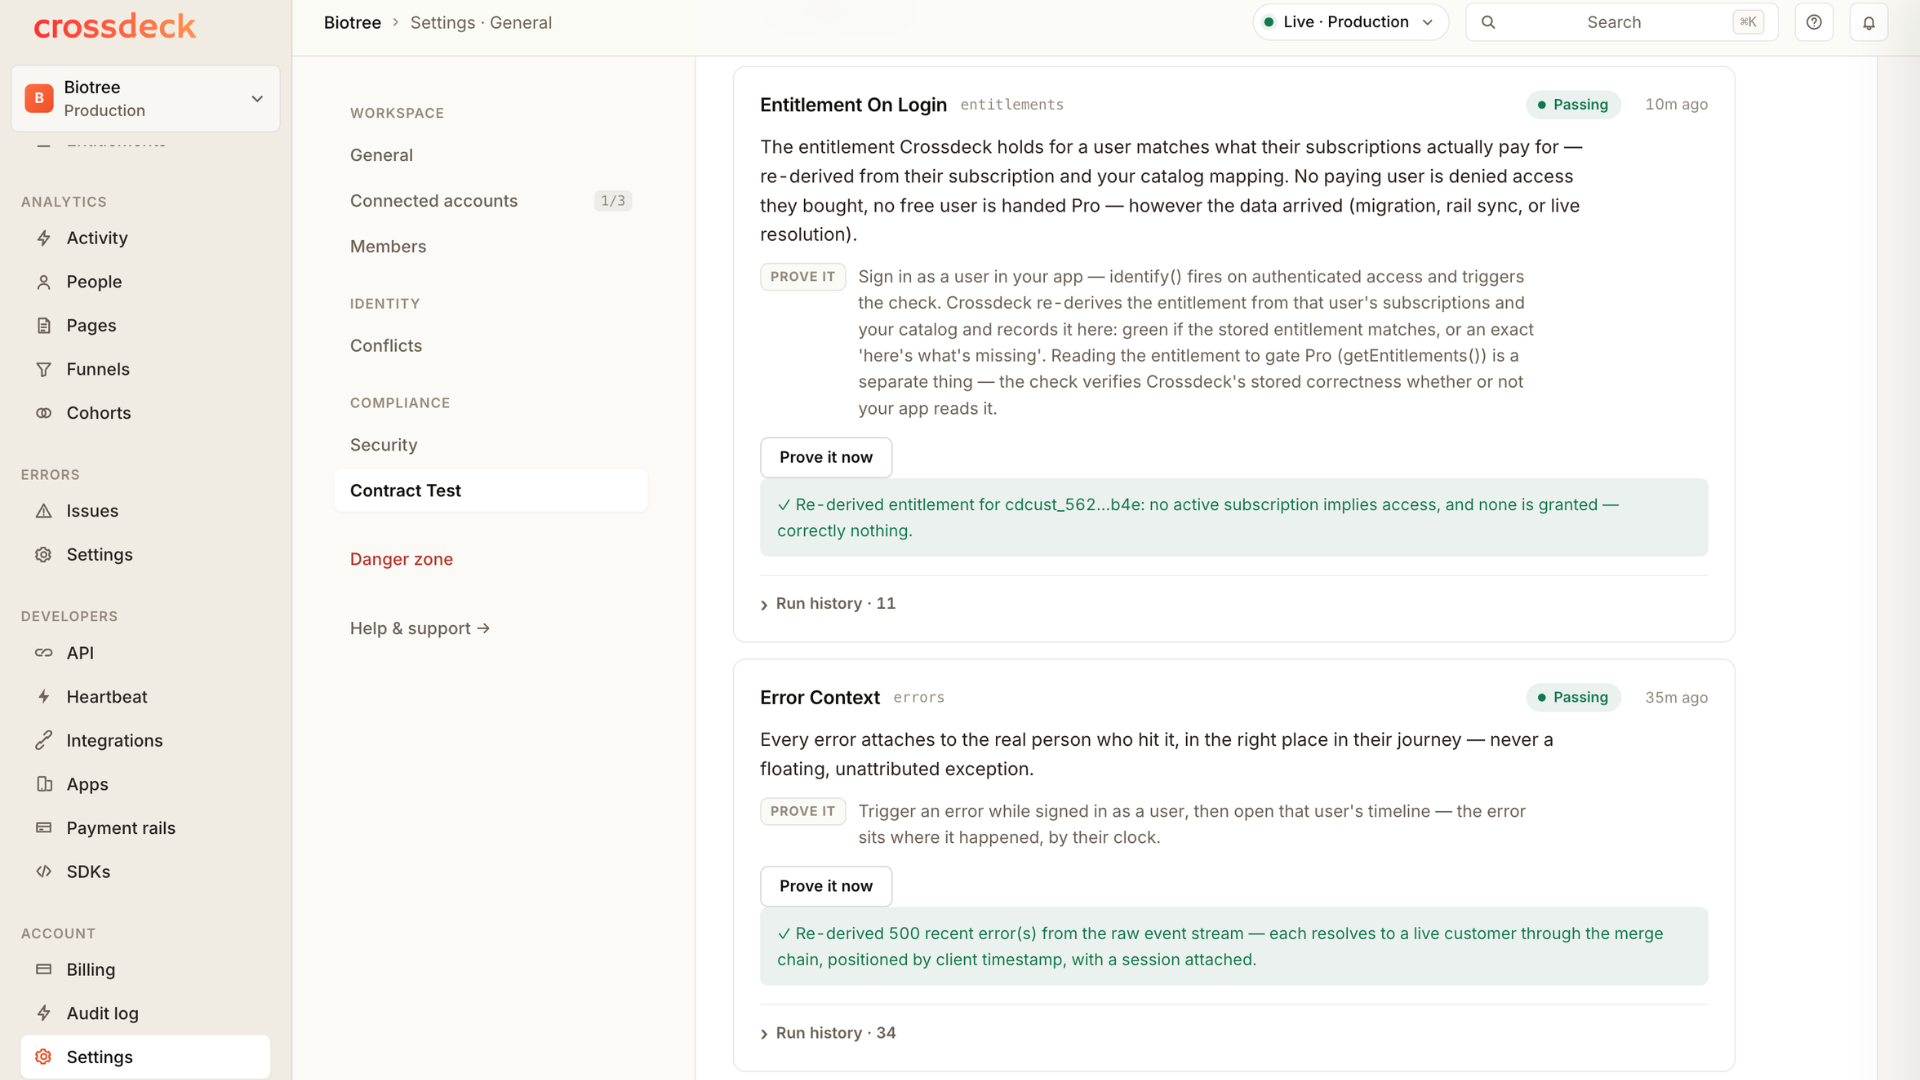The height and width of the screenshot is (1080, 1920).
Task: Click the Payment rails card icon
Action: pos(44,828)
